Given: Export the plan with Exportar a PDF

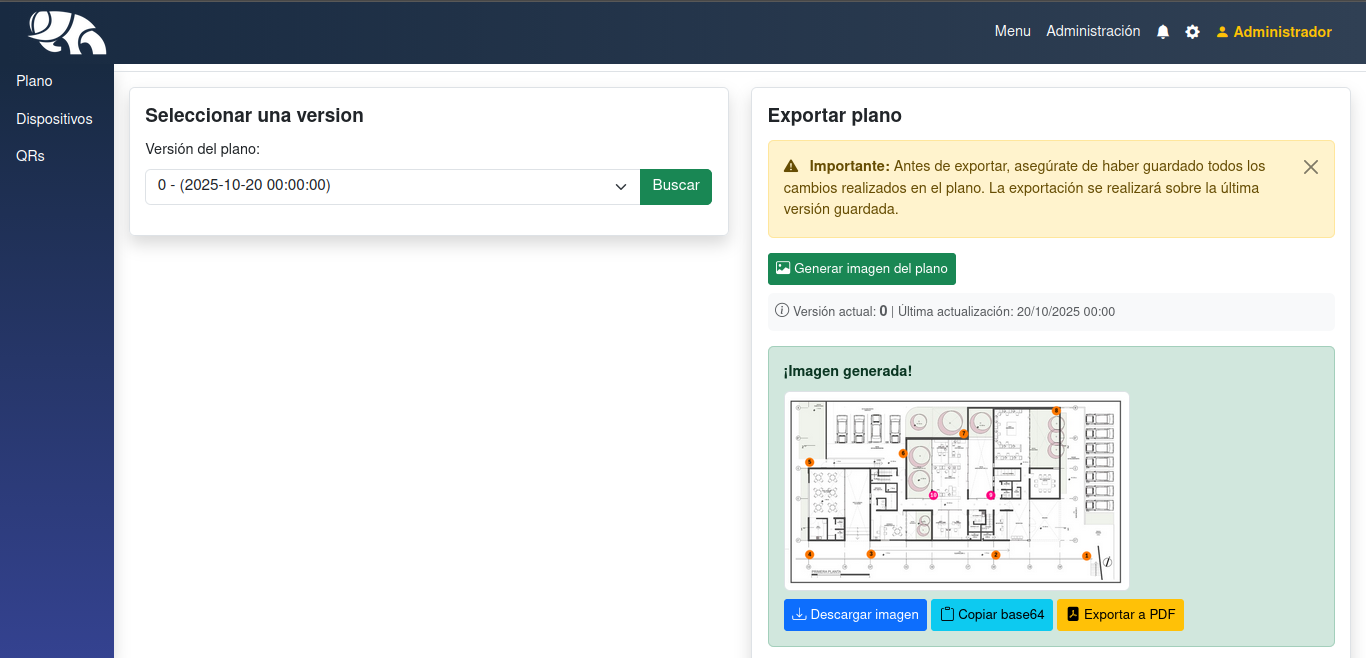Looking at the screenshot, I should 1120,615.
